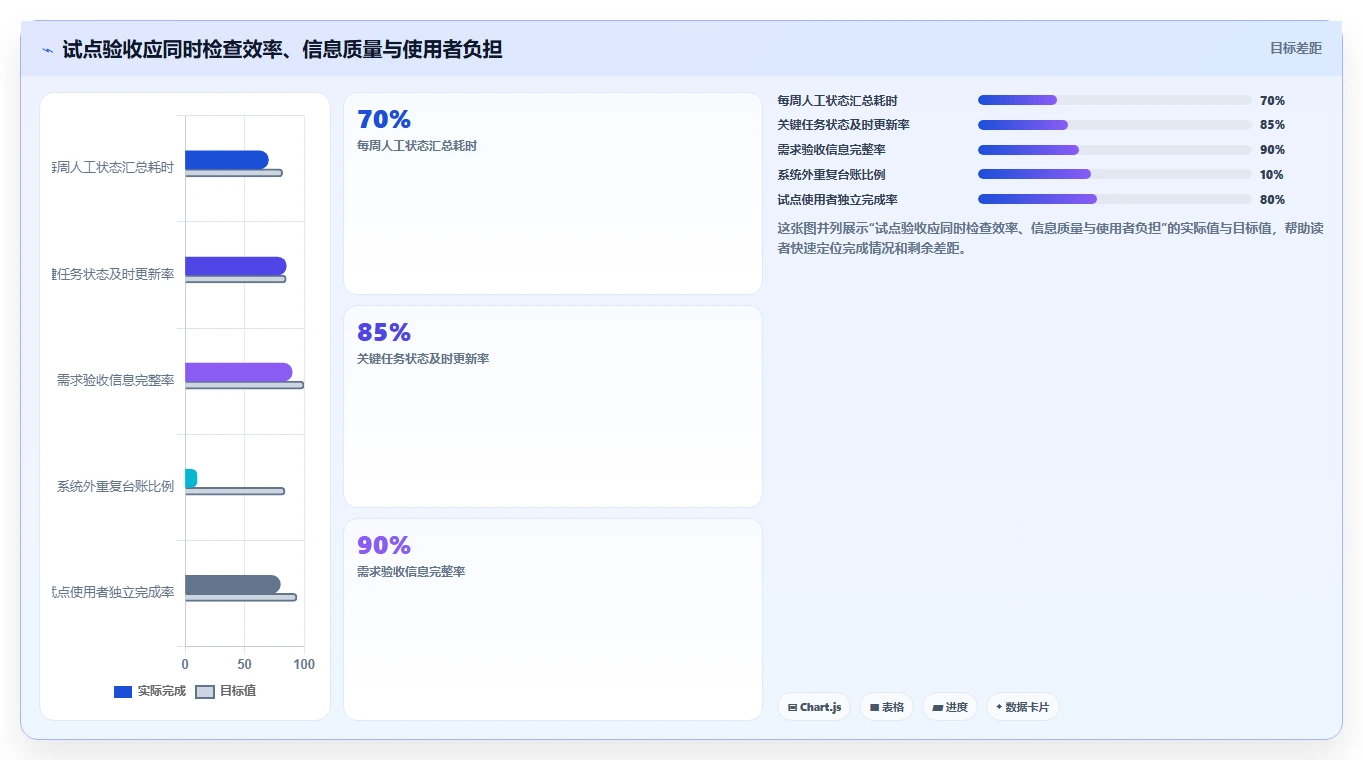Image resolution: width=1363 pixels, height=760 pixels.
Task: Open the 70% 每周人工状态汇总耗时 card
Action: [553, 194]
